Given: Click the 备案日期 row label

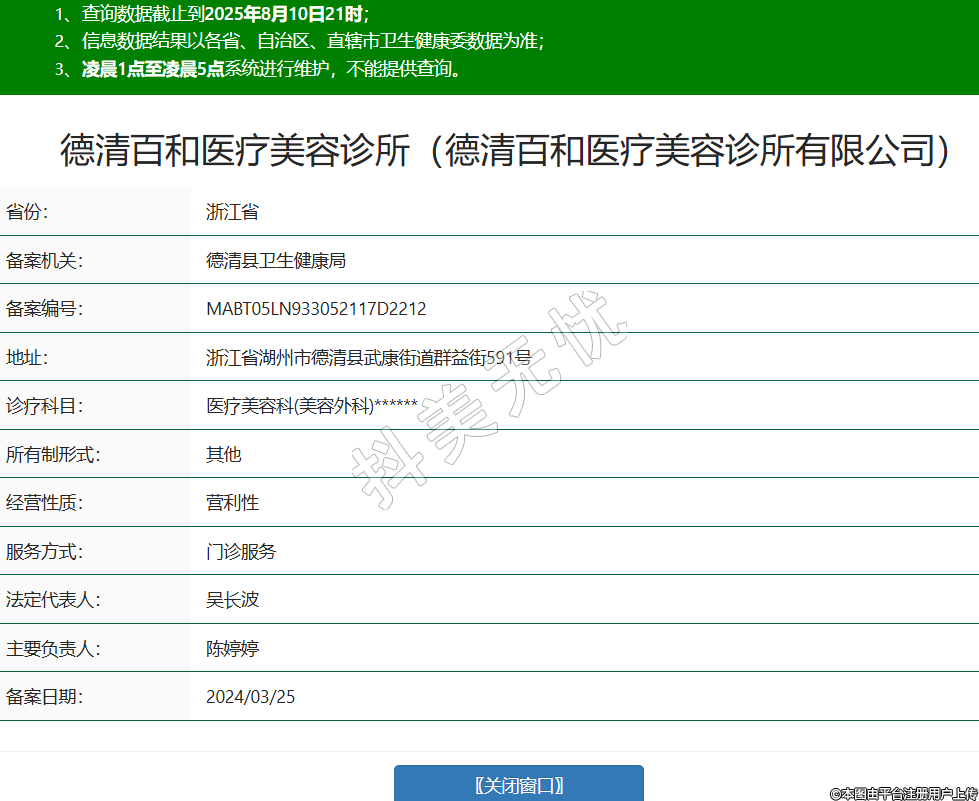Looking at the screenshot, I should (x=44, y=697).
